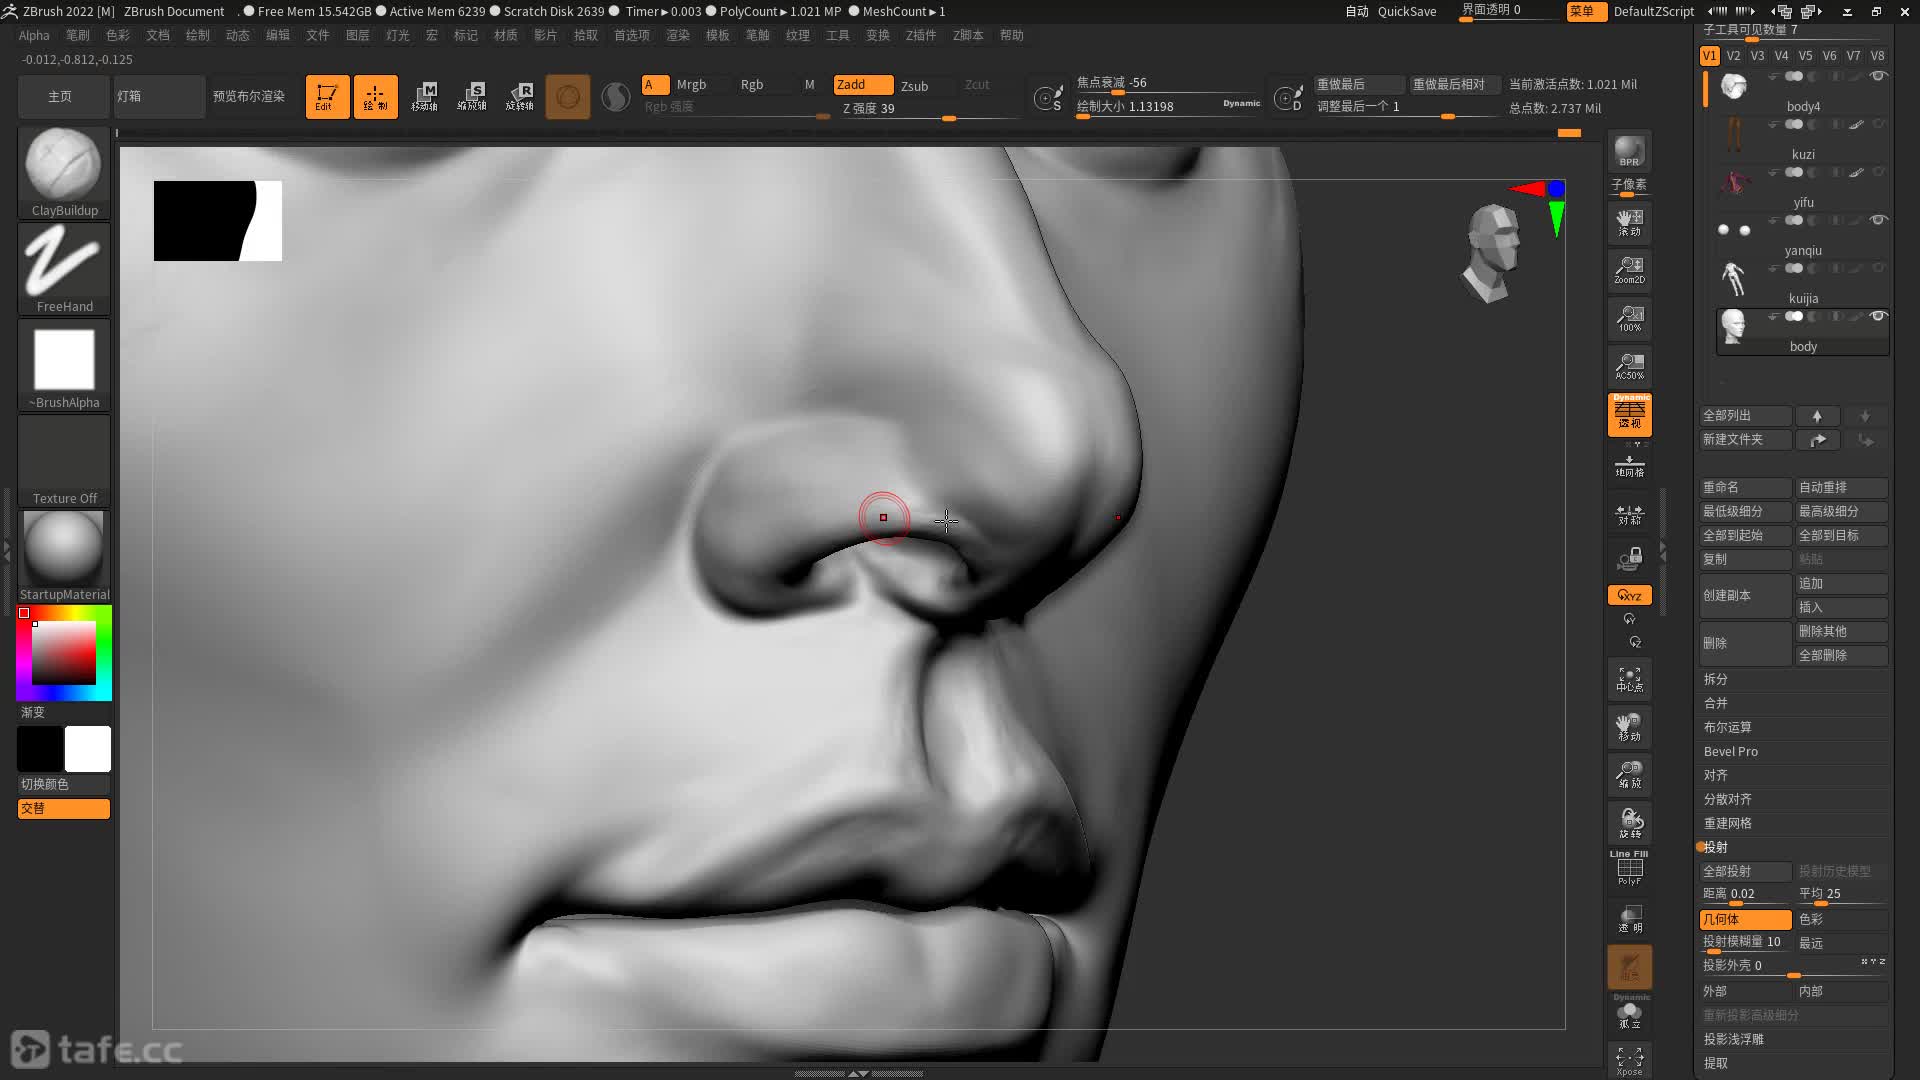Click the sphere material preview icon in the toolbar
1920x1080 pixels.
click(x=616, y=97)
